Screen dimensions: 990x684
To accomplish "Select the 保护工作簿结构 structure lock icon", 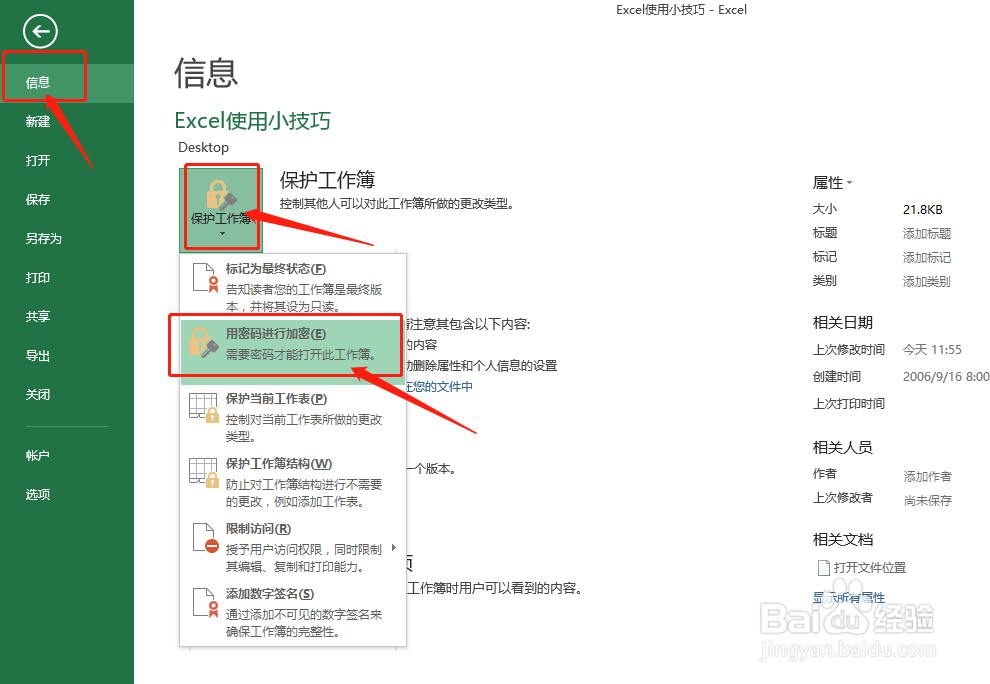I will point(203,473).
